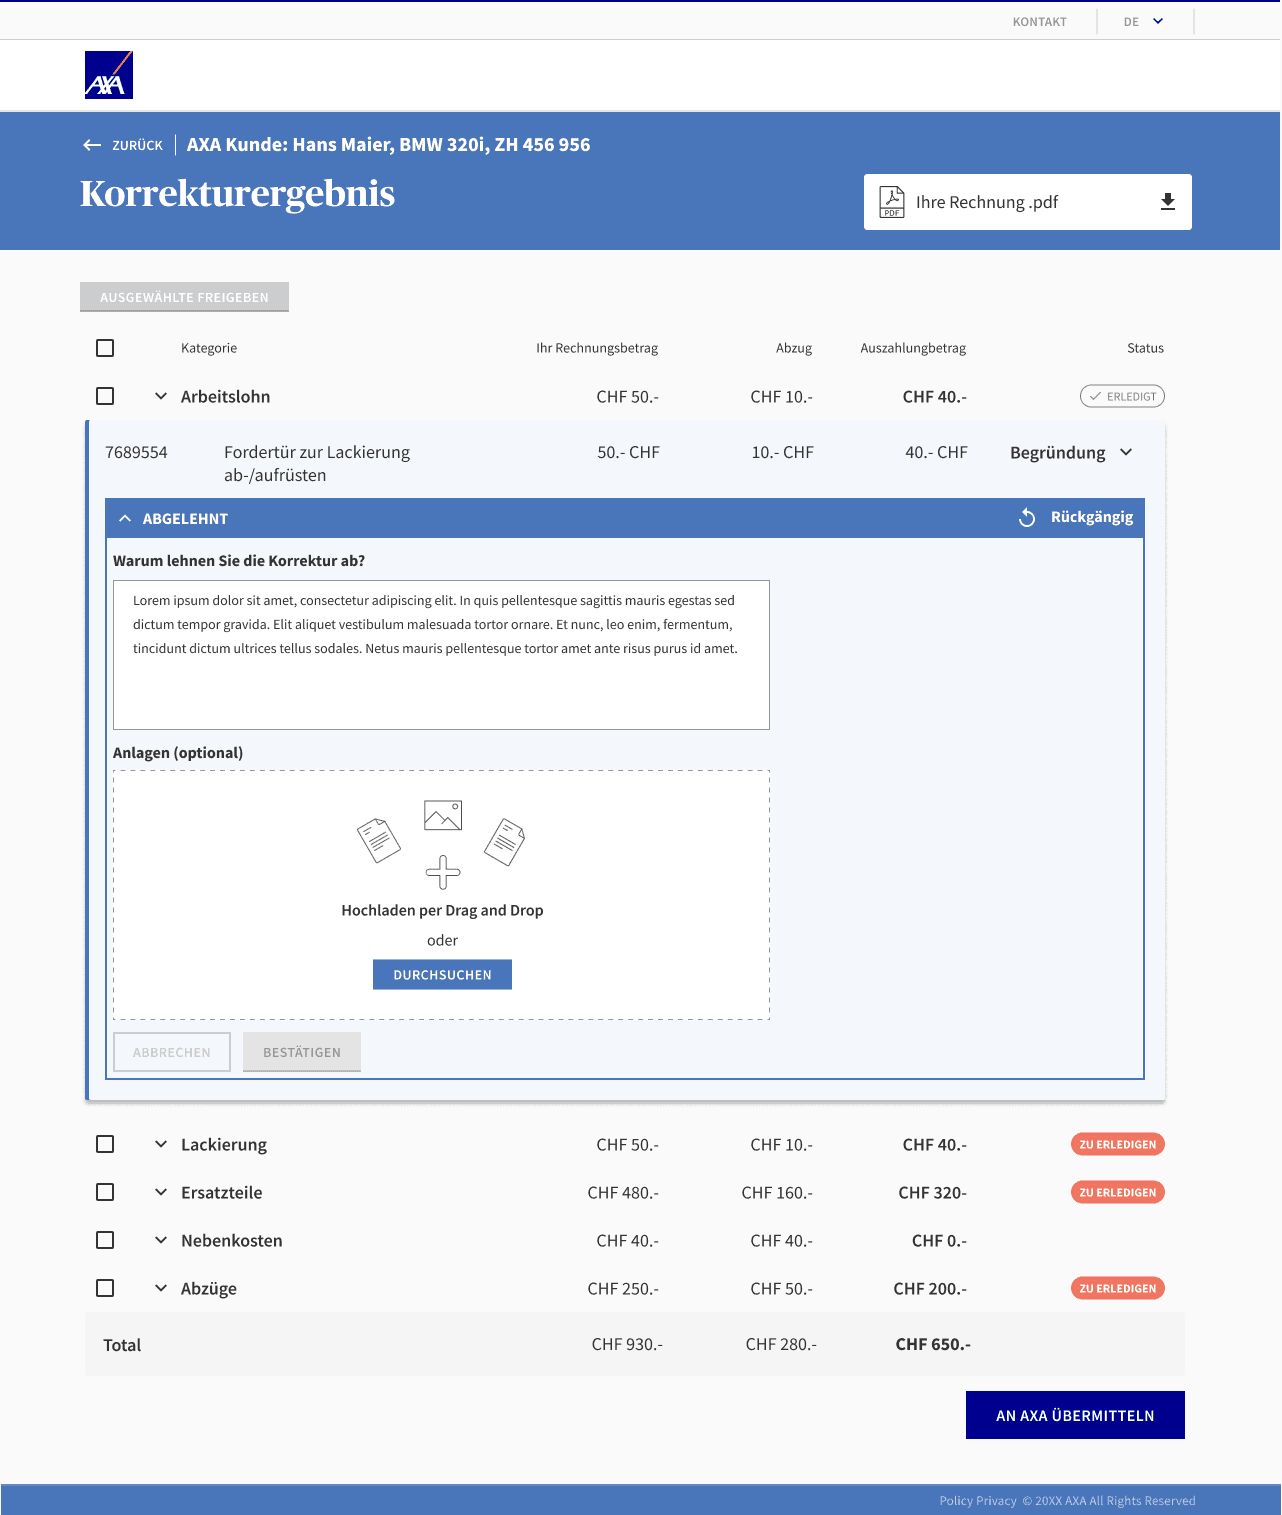Expand the Abzüge category

tap(161, 1288)
